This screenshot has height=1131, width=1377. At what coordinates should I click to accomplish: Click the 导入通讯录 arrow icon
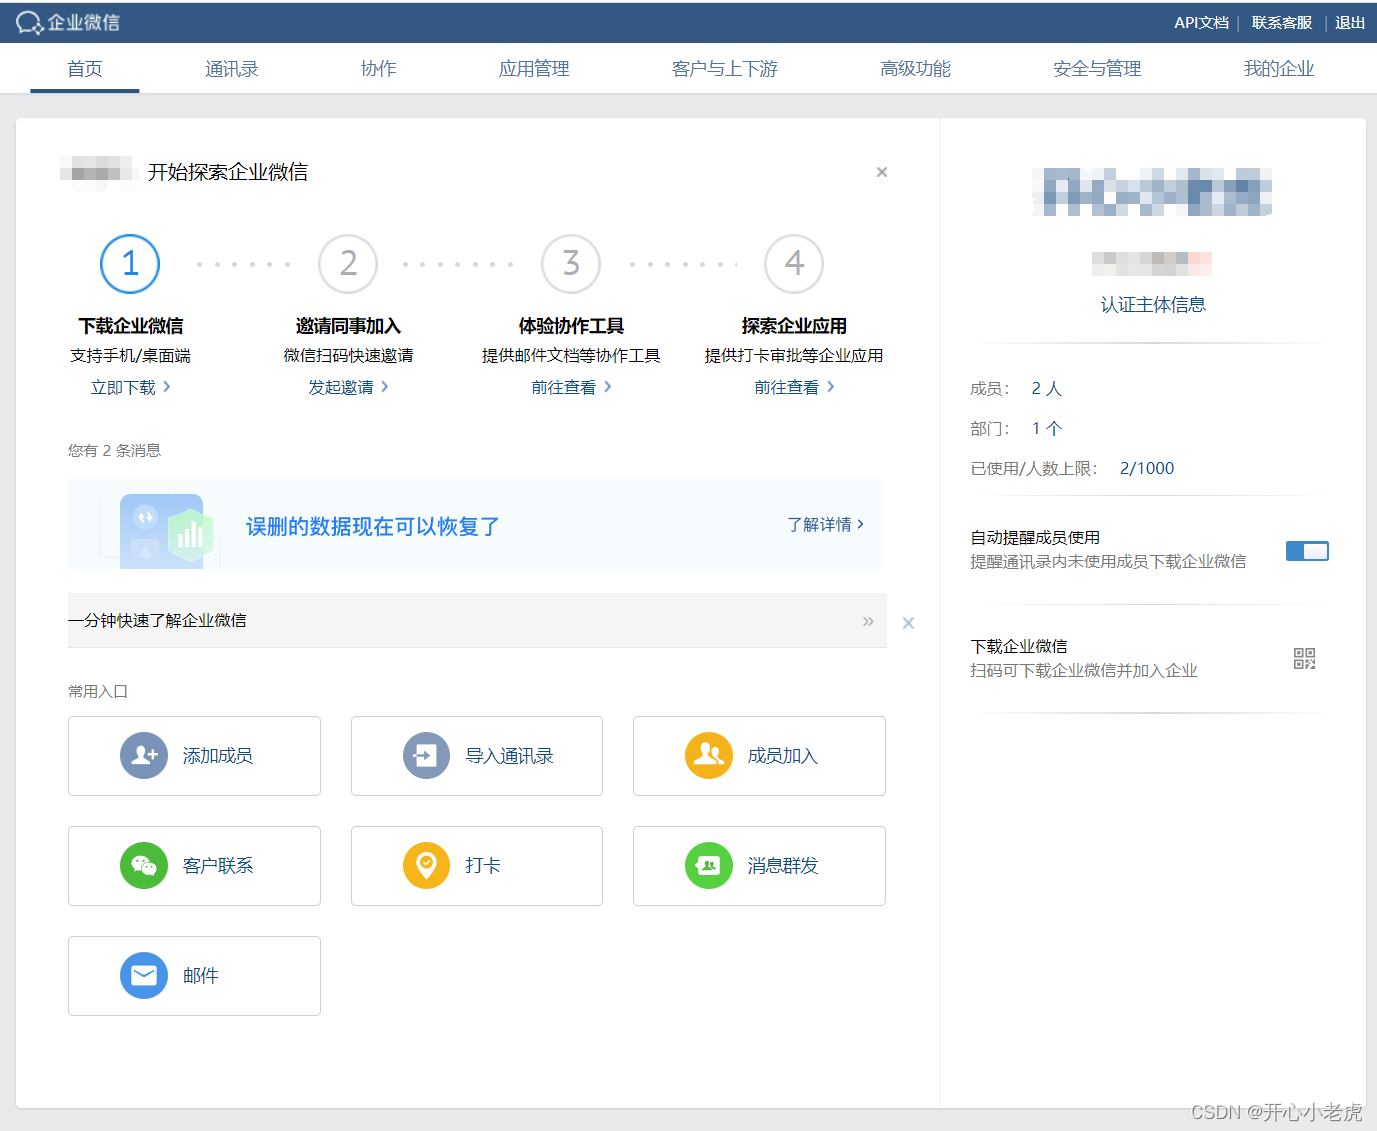pos(426,755)
